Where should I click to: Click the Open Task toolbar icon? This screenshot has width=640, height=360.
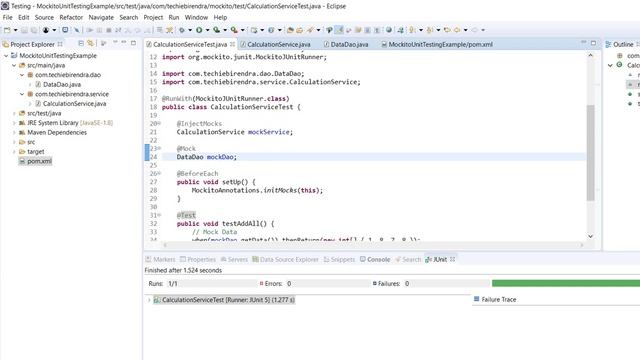[300, 30]
